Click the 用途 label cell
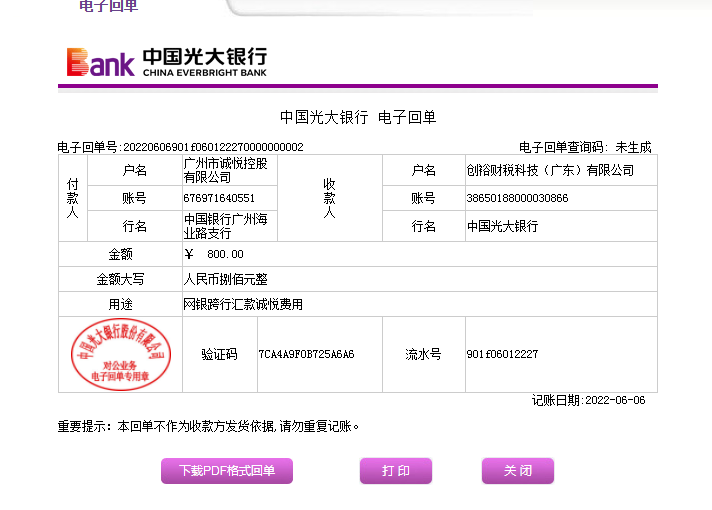This screenshot has width=712, height=510. pyautogui.click(x=120, y=304)
